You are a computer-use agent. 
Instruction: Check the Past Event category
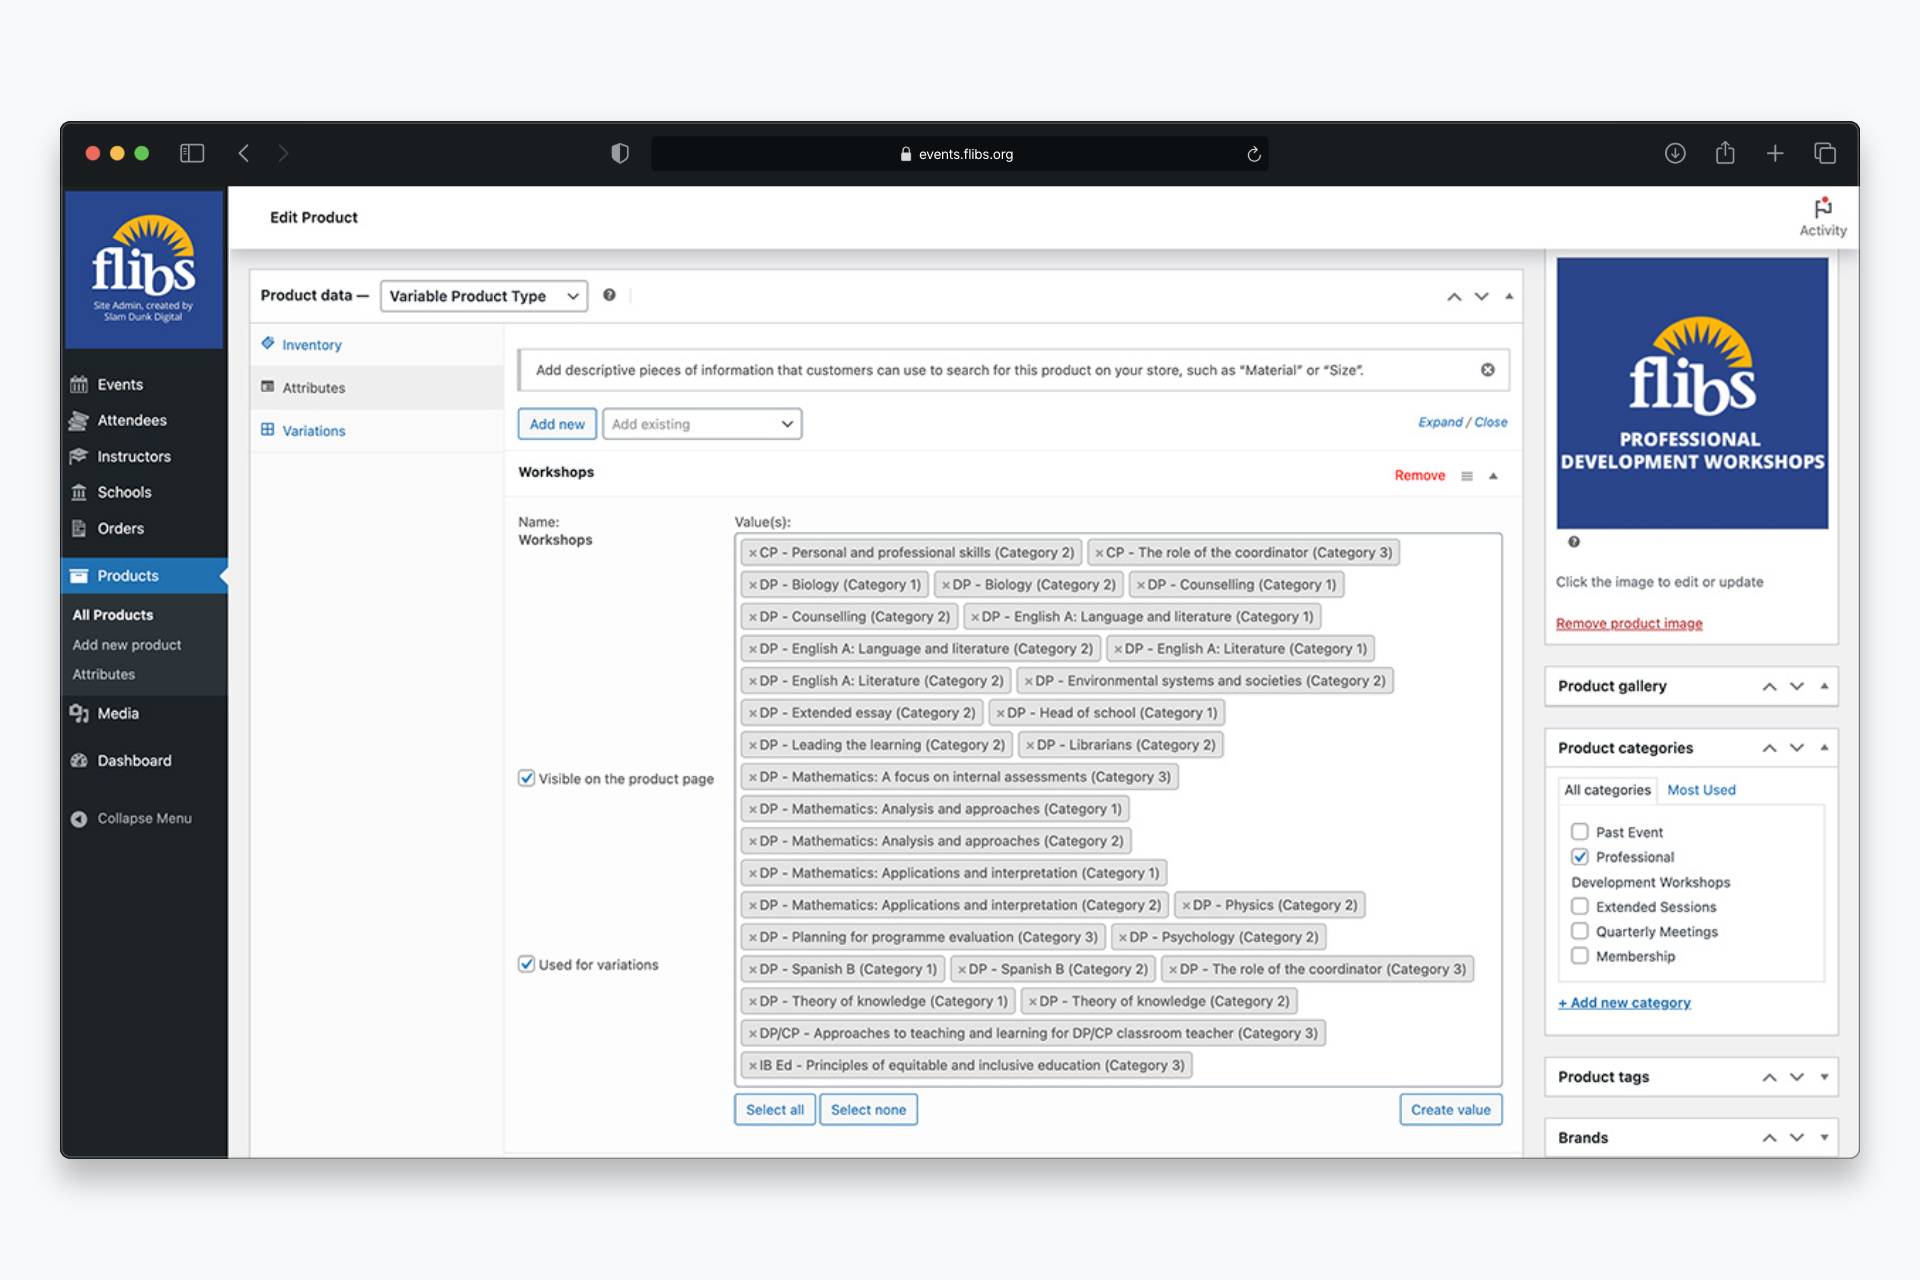(1579, 831)
